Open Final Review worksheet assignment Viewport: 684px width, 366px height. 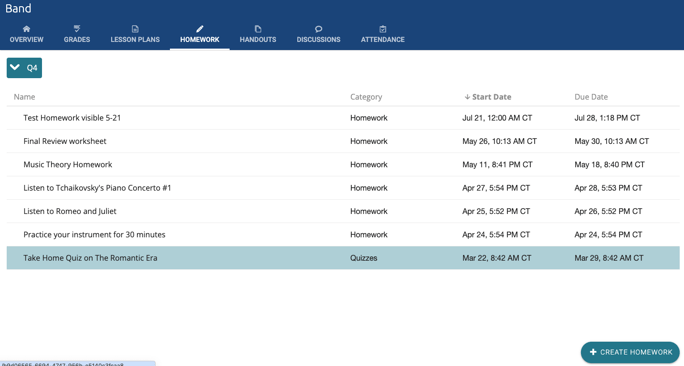pos(65,141)
